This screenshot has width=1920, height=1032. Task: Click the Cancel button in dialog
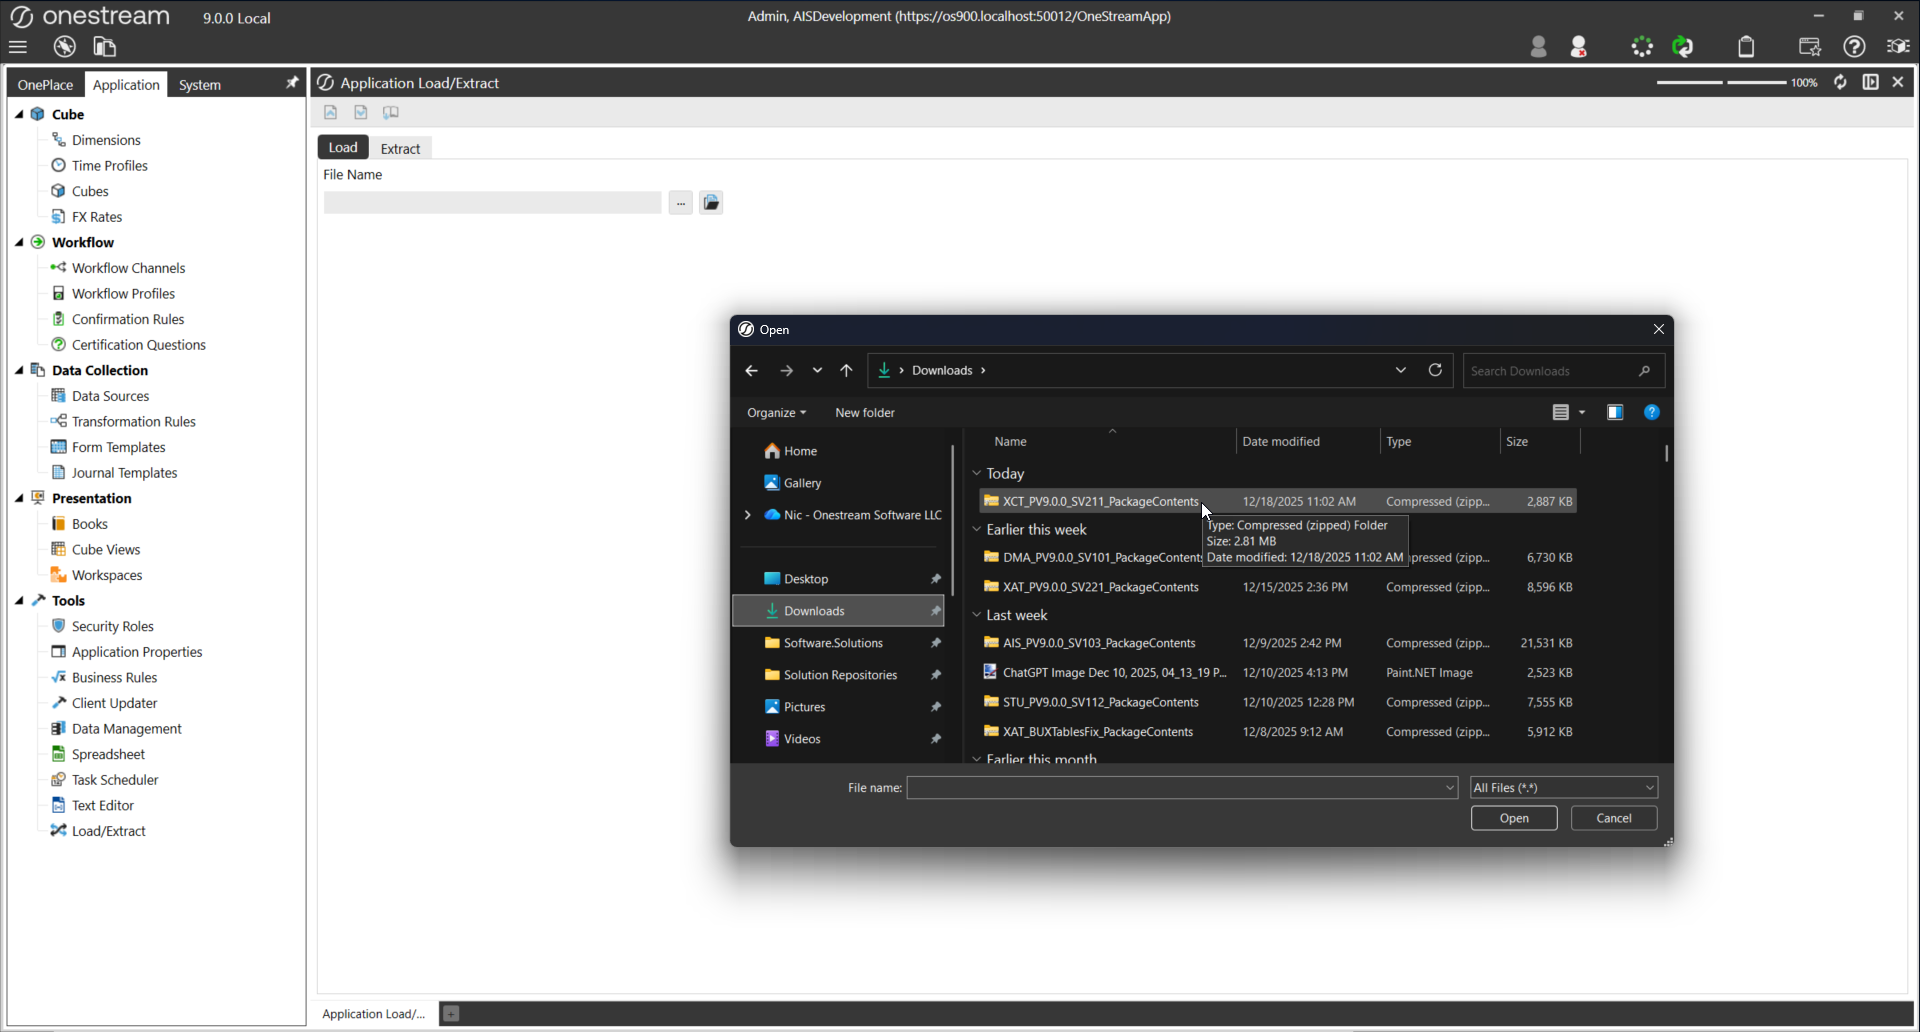1613,818
